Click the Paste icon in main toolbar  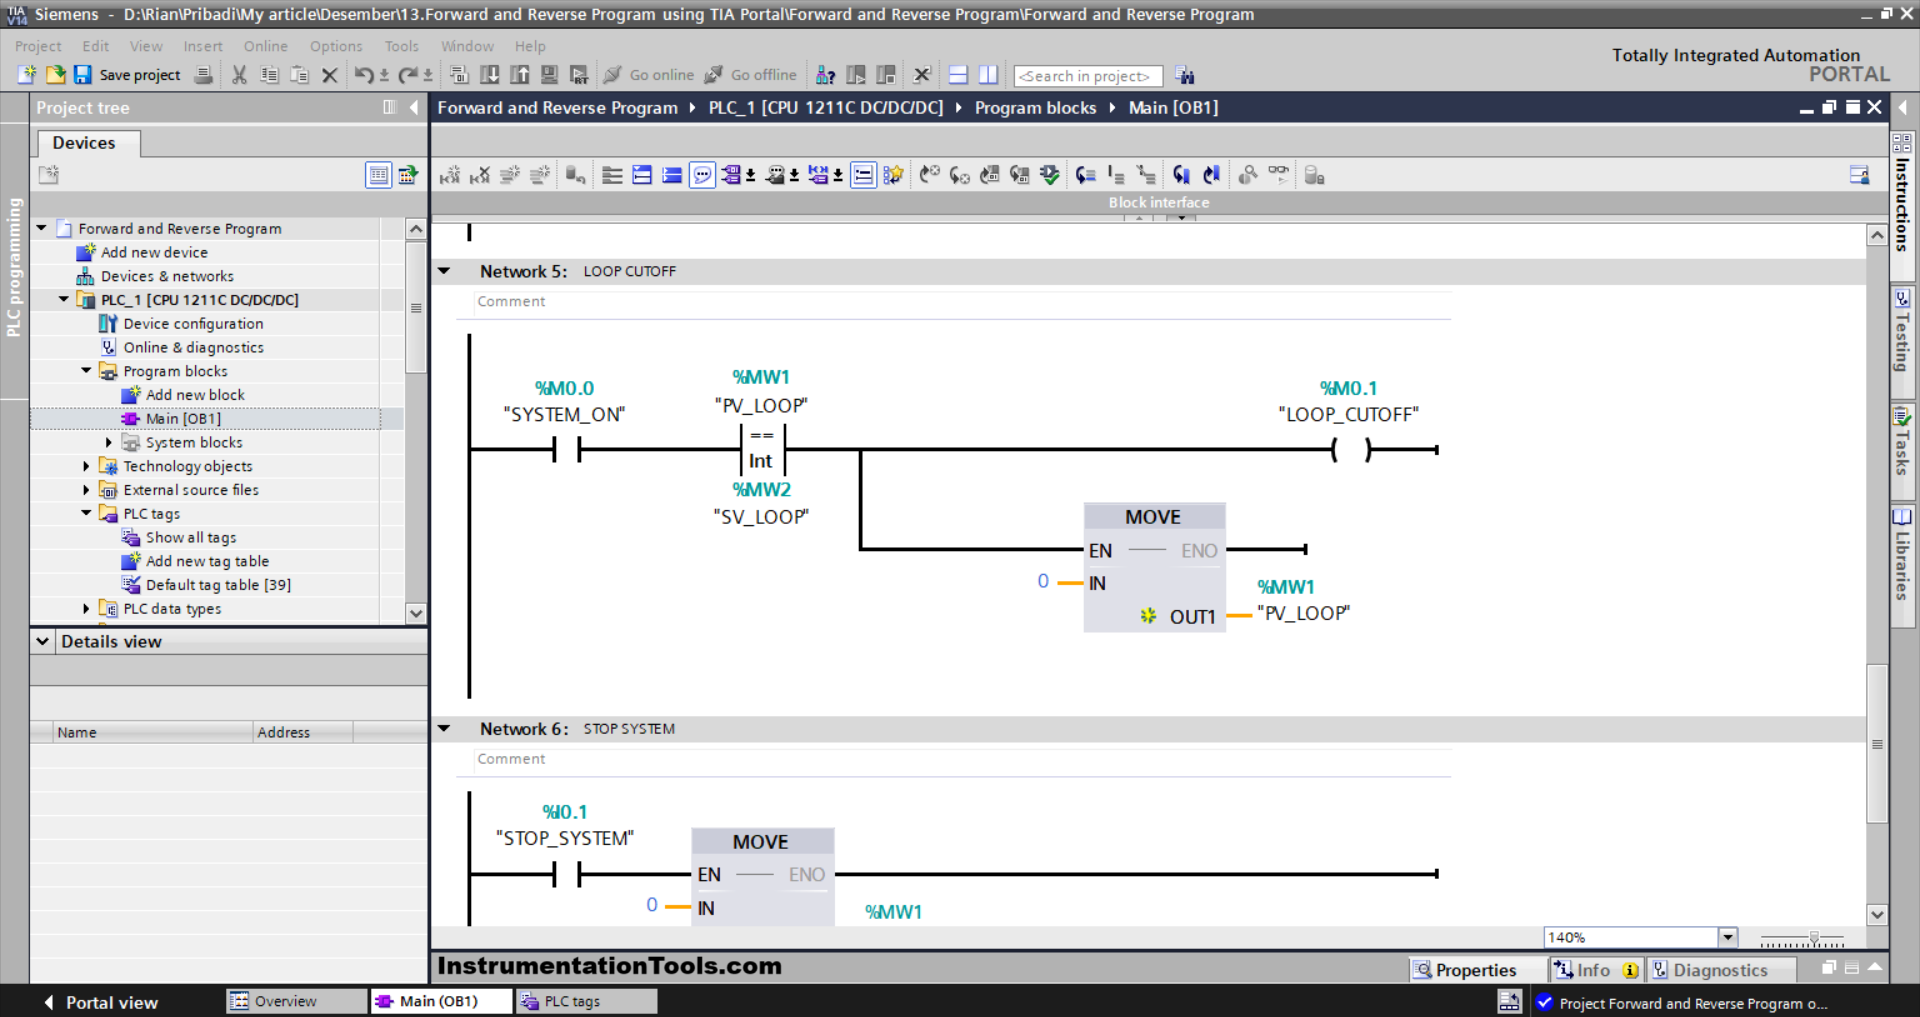299,75
